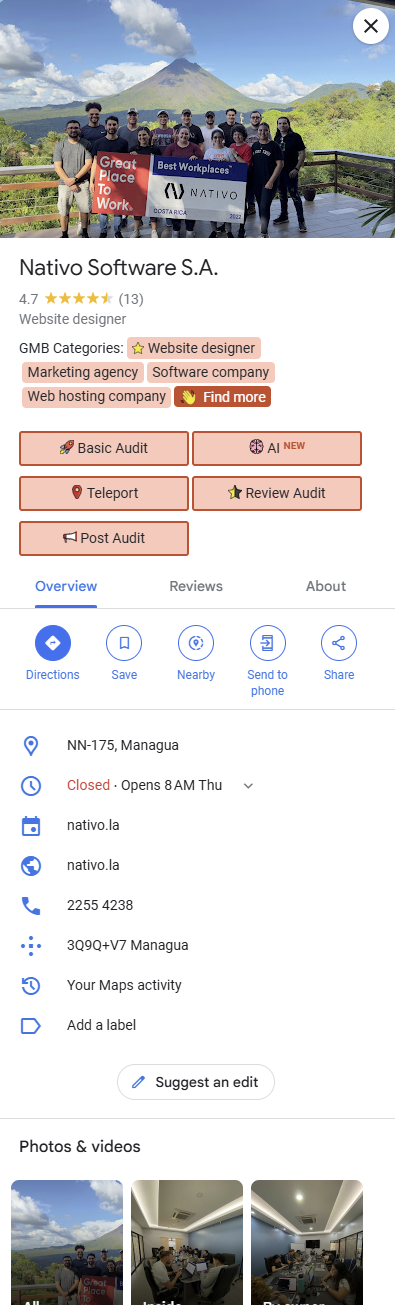Click the Maps activity history icon

pos(31,985)
